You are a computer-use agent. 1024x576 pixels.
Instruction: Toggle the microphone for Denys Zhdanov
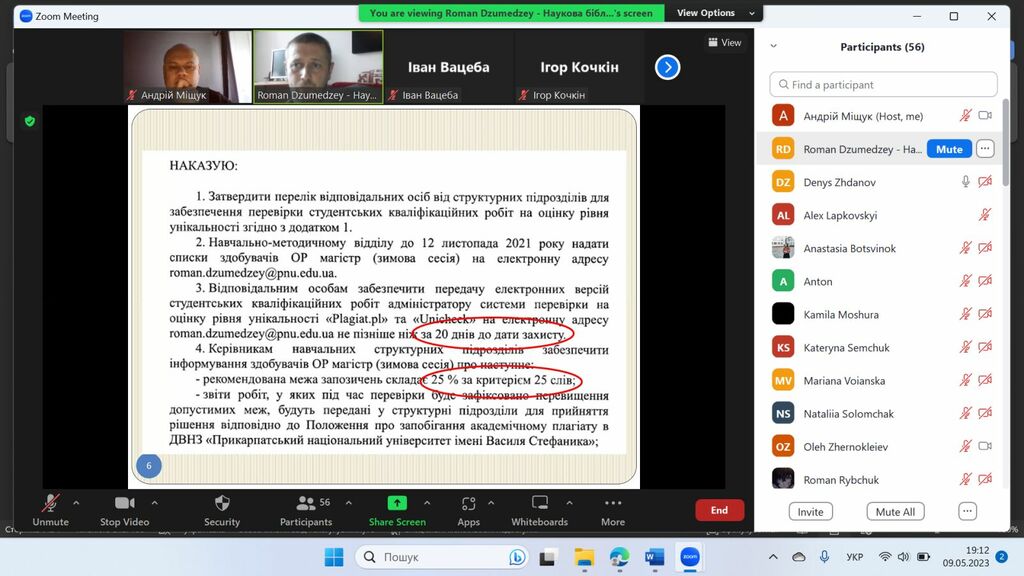965,182
